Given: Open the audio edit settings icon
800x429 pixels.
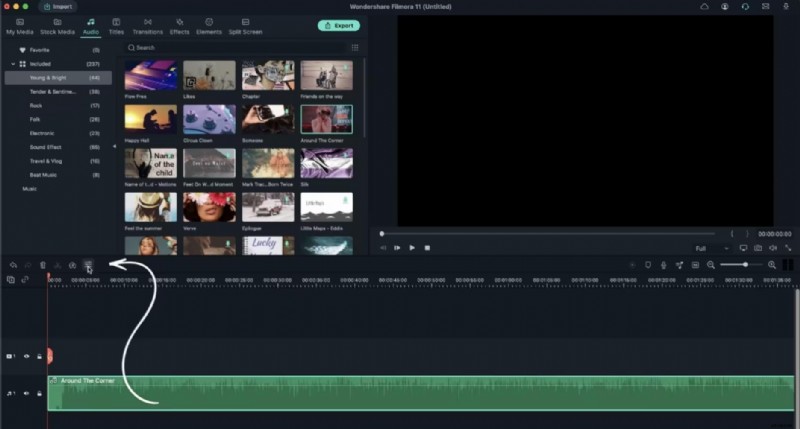Looking at the screenshot, I should [x=88, y=265].
